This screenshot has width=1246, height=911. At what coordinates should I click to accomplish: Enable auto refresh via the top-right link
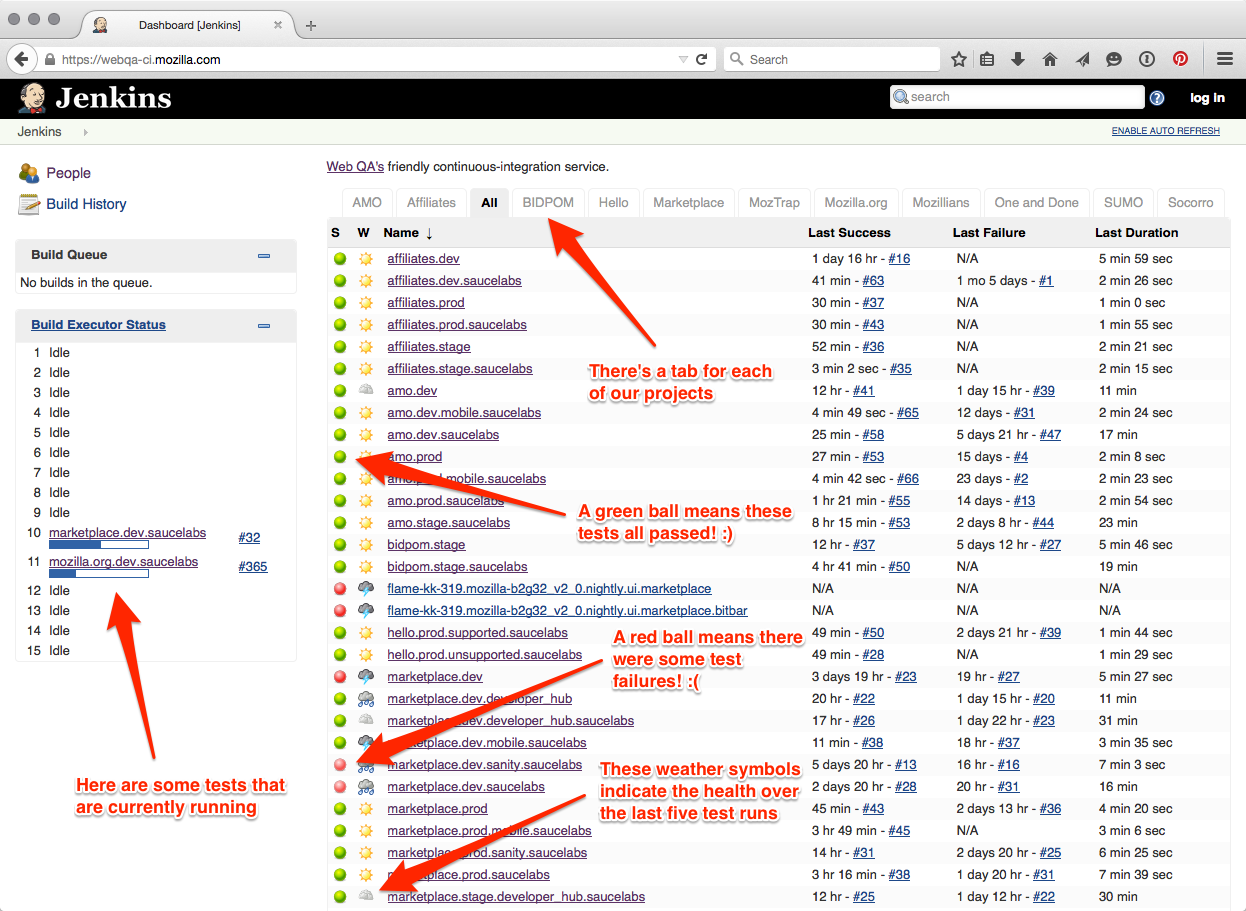[1165, 130]
